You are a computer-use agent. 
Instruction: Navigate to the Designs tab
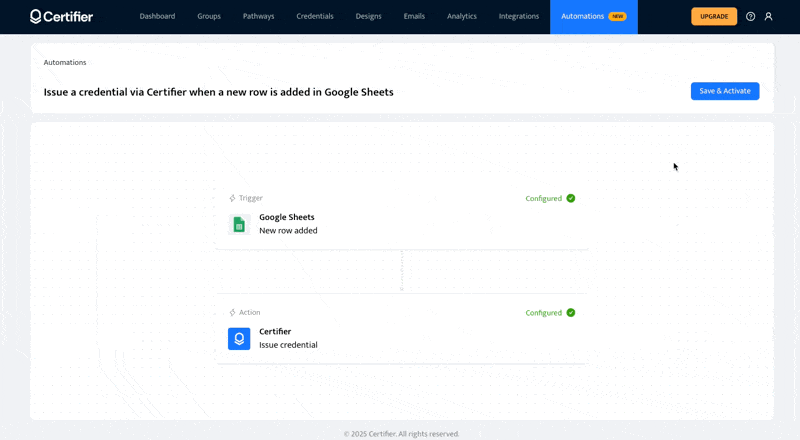pyautogui.click(x=368, y=16)
